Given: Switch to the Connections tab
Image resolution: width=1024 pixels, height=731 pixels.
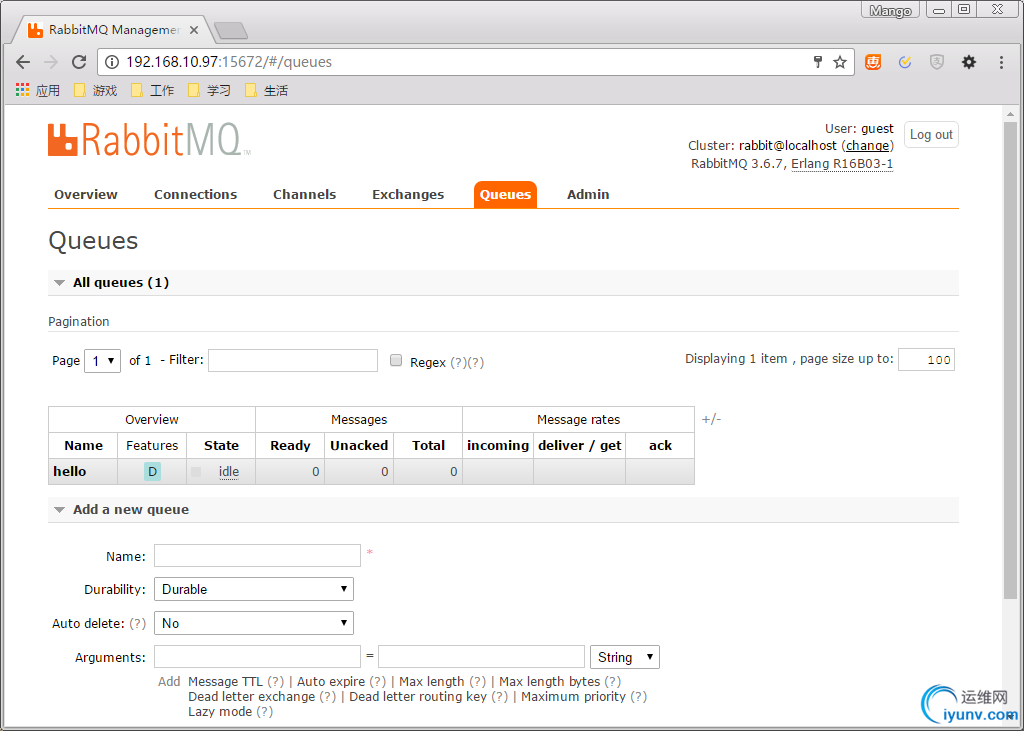Looking at the screenshot, I should point(195,195).
